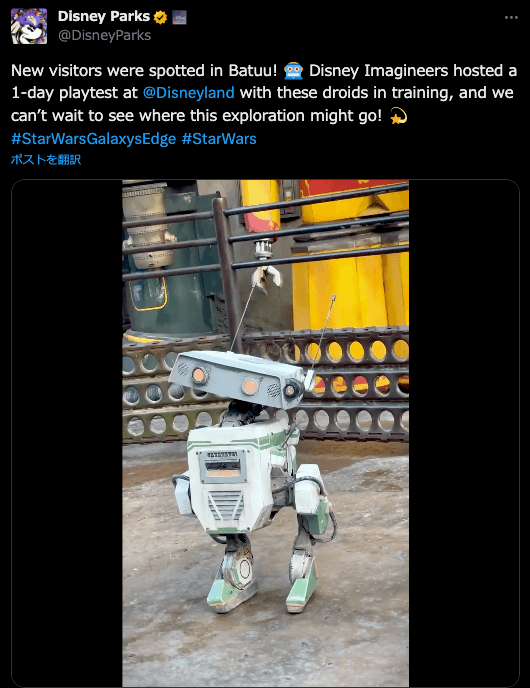The image size is (530, 688).
Task: Click the black letterbox bar left of the video
Action: tap(67, 433)
